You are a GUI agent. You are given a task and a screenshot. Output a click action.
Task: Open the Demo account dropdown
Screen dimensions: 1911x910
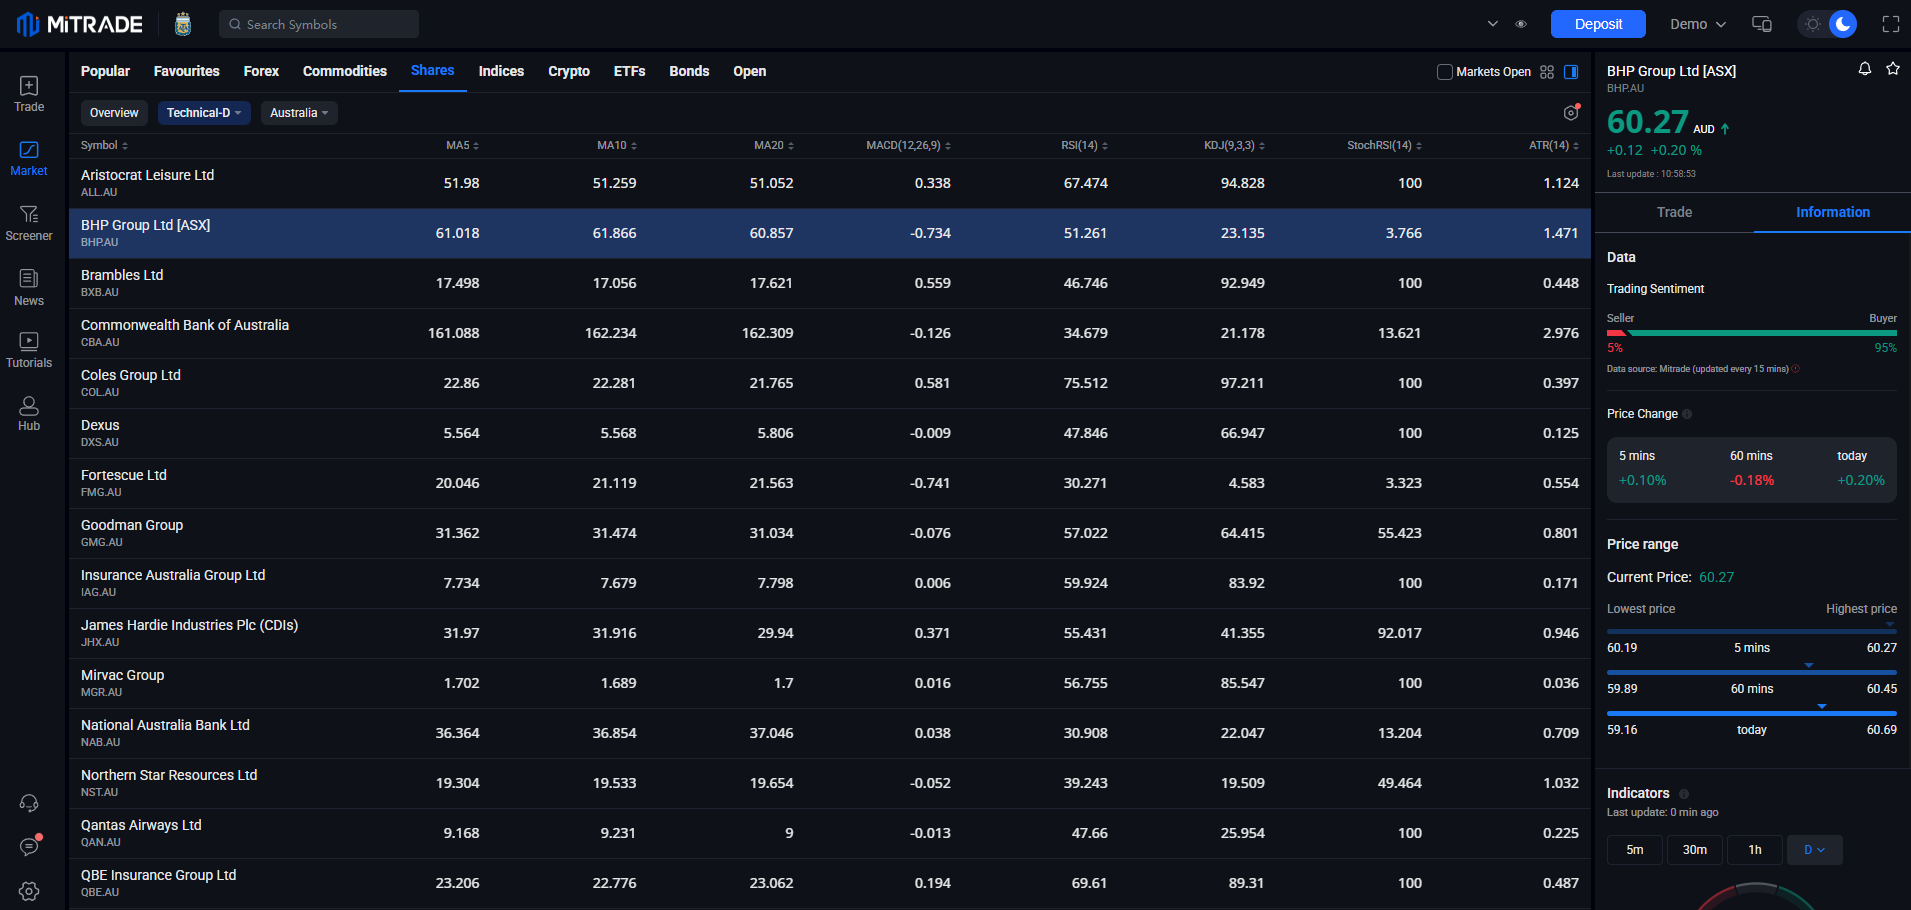[x=1698, y=24]
